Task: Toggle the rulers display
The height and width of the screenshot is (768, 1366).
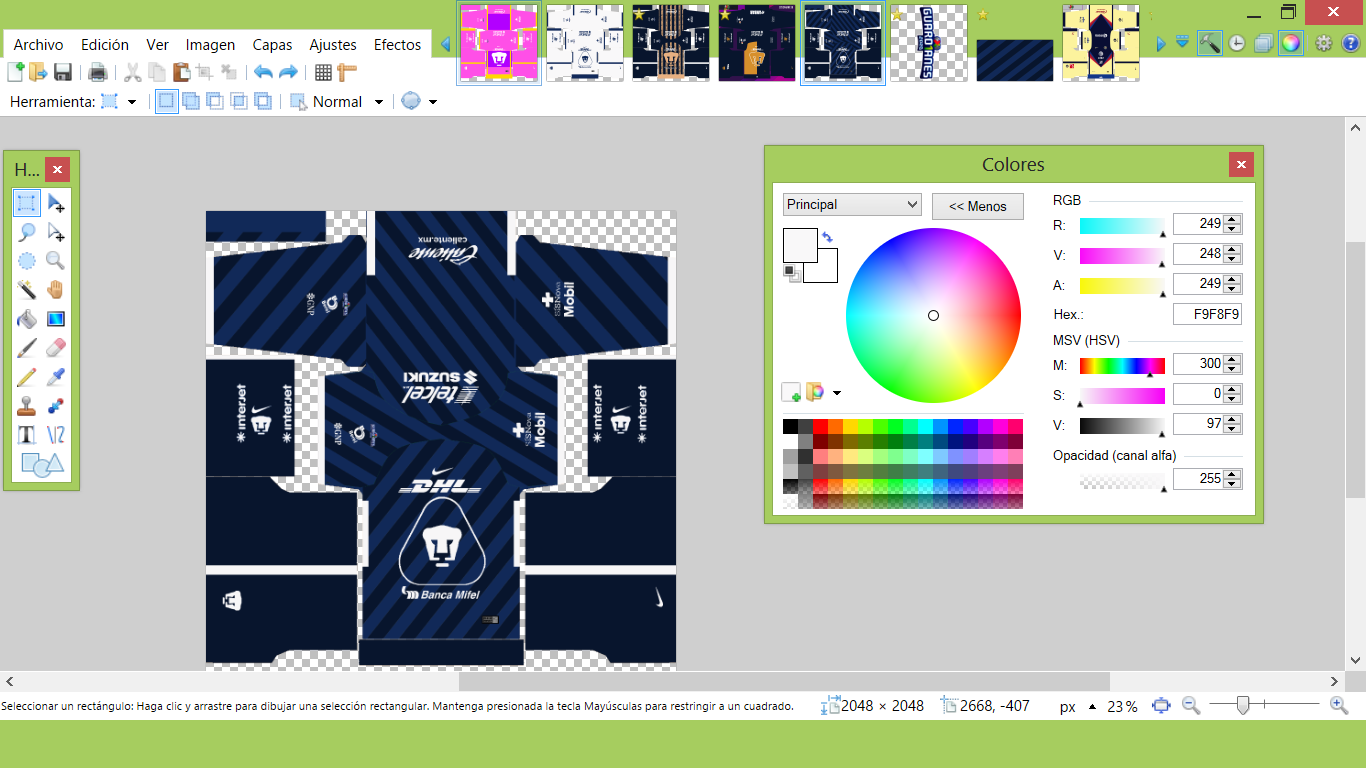Action: tap(347, 72)
